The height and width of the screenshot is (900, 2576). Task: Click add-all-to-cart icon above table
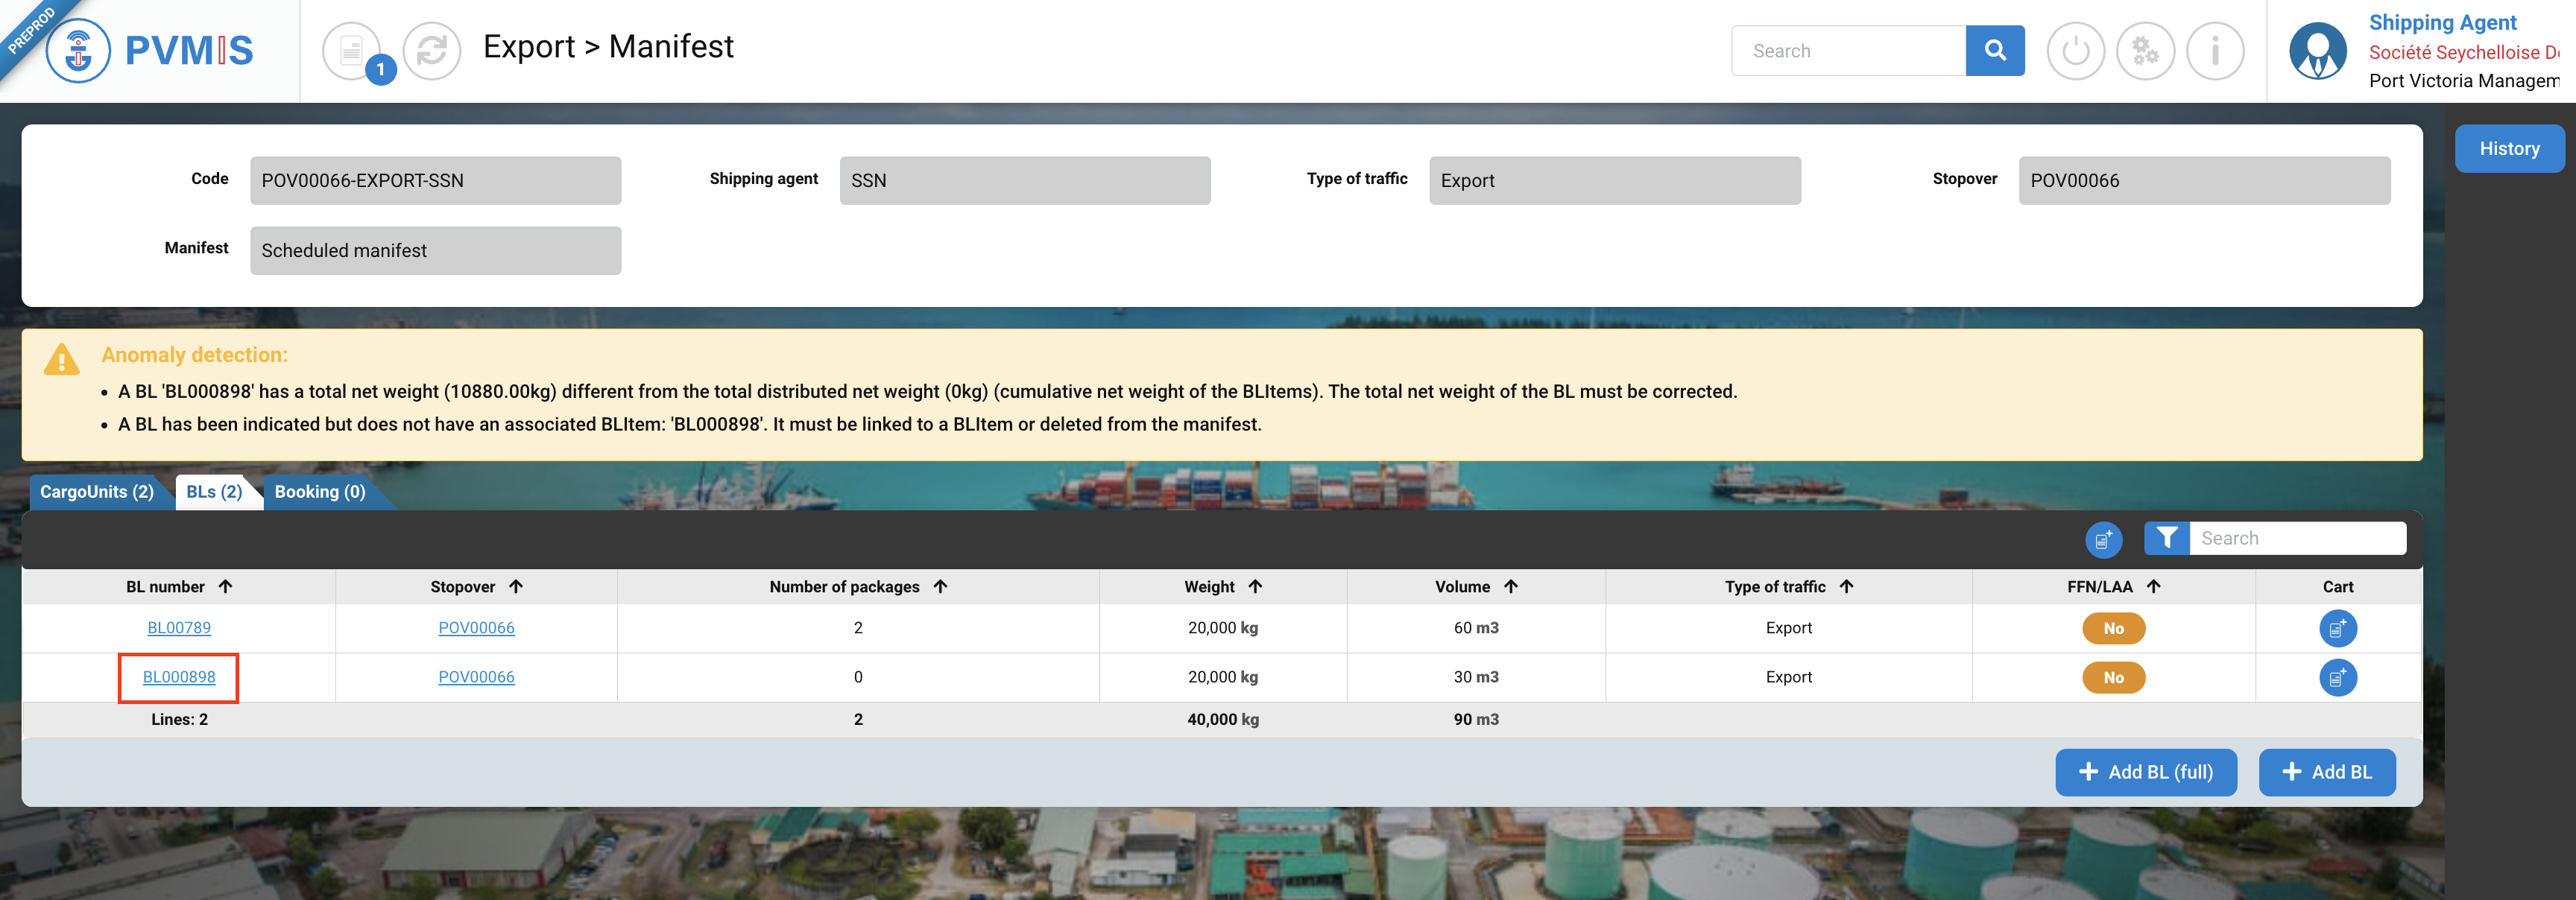[2103, 539]
